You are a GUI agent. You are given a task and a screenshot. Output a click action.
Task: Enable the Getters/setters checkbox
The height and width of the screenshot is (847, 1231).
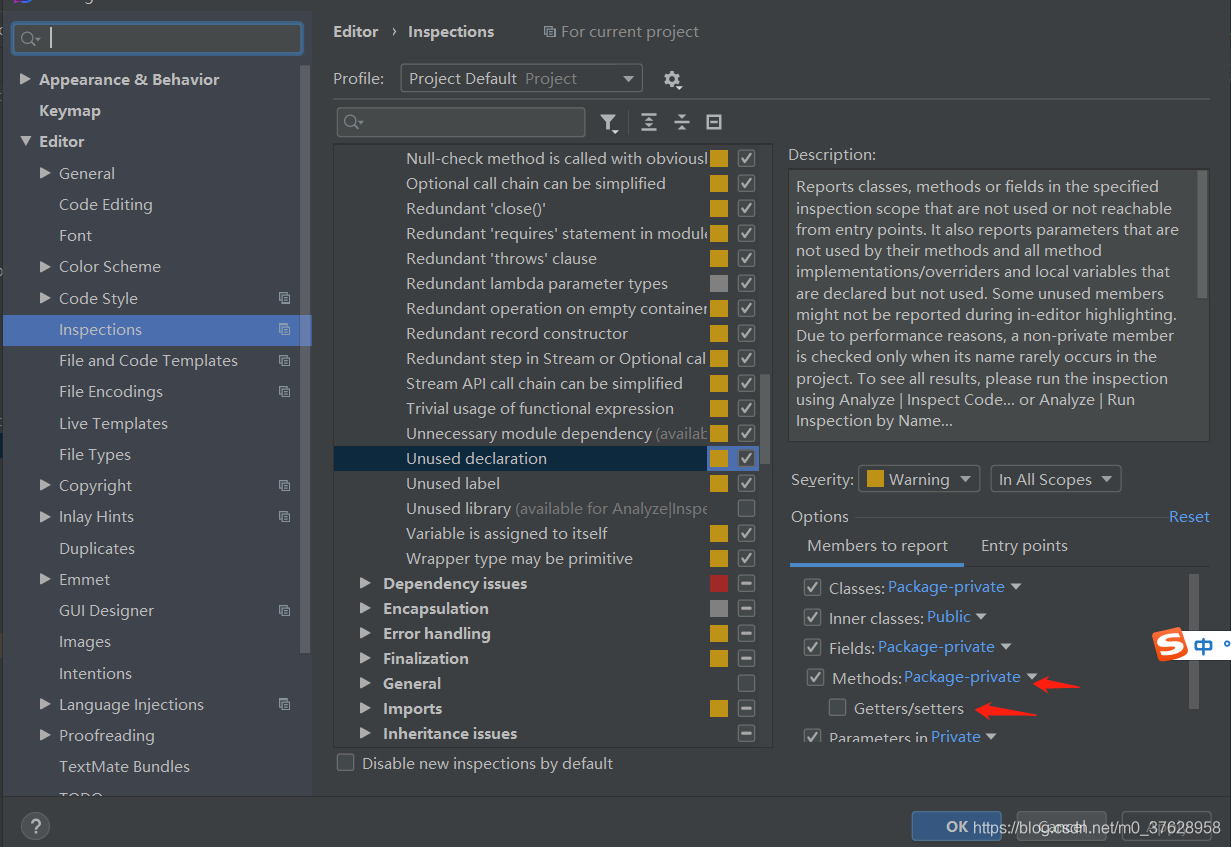point(837,708)
